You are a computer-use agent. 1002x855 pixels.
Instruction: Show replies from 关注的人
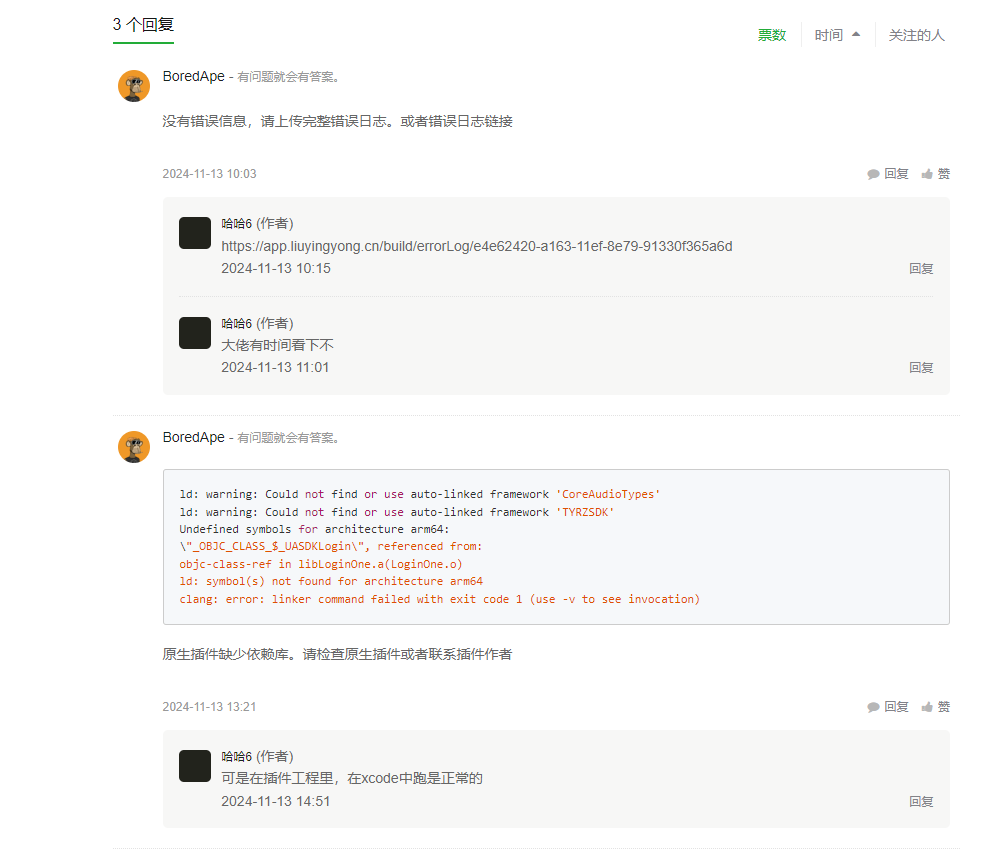coord(916,35)
